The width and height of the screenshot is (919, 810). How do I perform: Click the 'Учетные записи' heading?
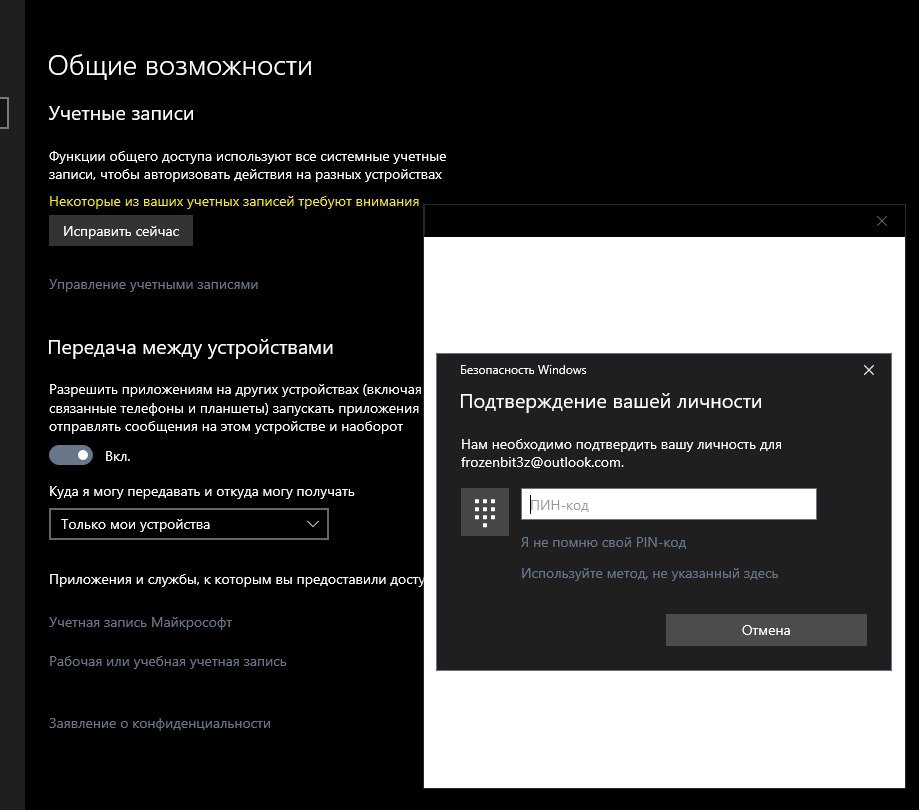click(x=121, y=113)
